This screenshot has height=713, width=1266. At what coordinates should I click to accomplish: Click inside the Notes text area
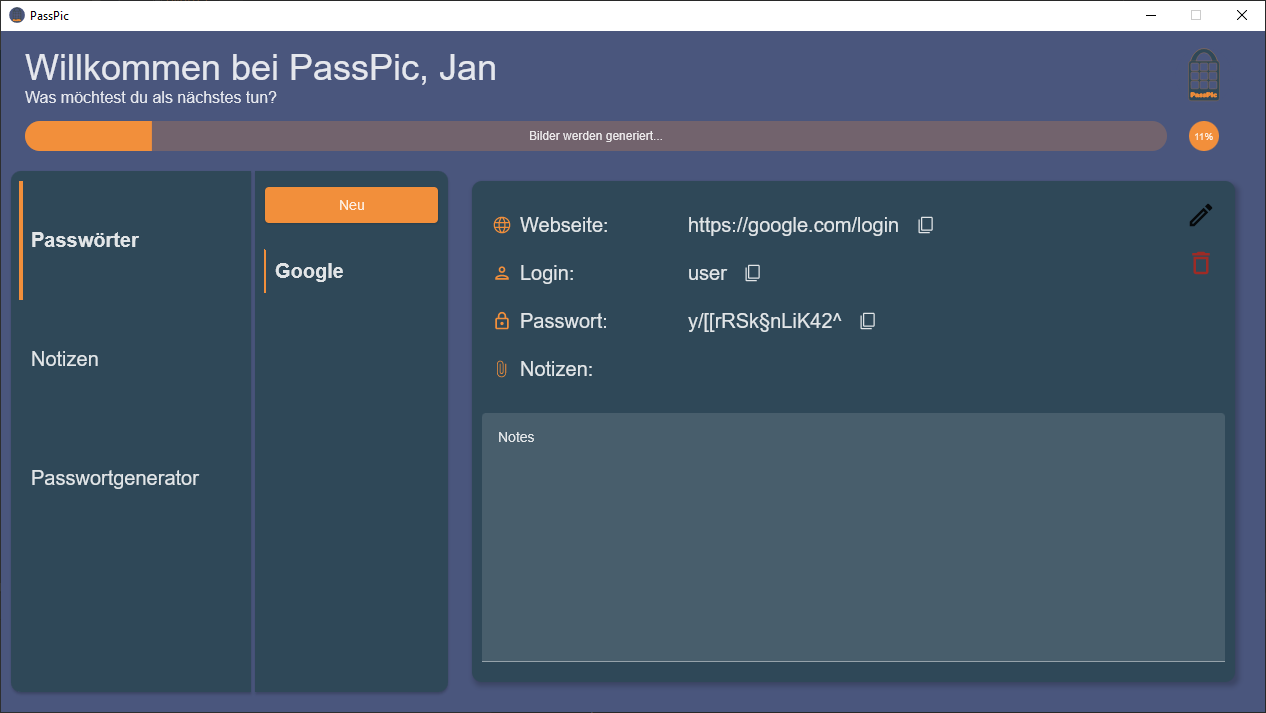[x=853, y=537]
